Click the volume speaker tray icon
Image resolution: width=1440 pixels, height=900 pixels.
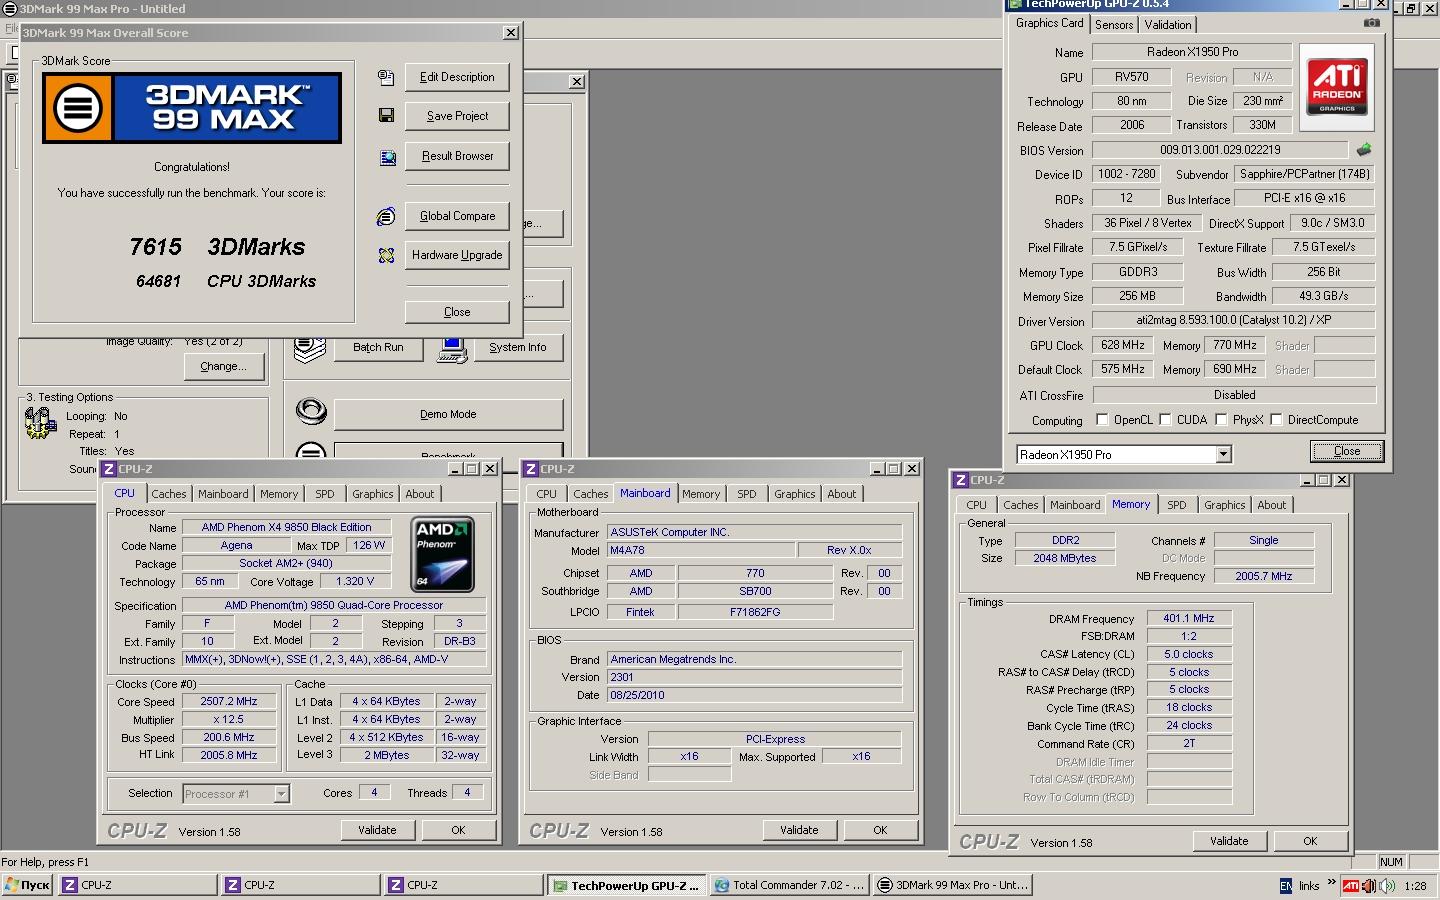click(x=1387, y=886)
